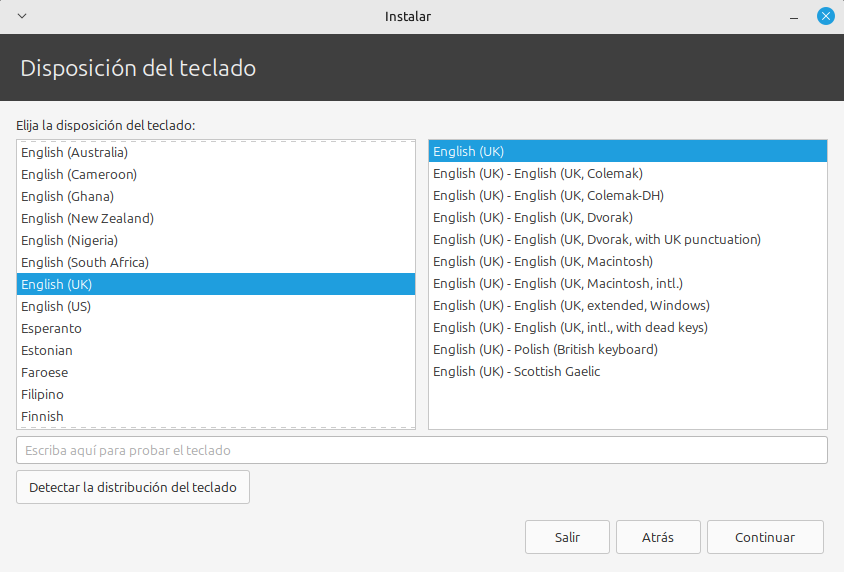
Task: Select English (Australia) layout
Action: tap(216, 152)
